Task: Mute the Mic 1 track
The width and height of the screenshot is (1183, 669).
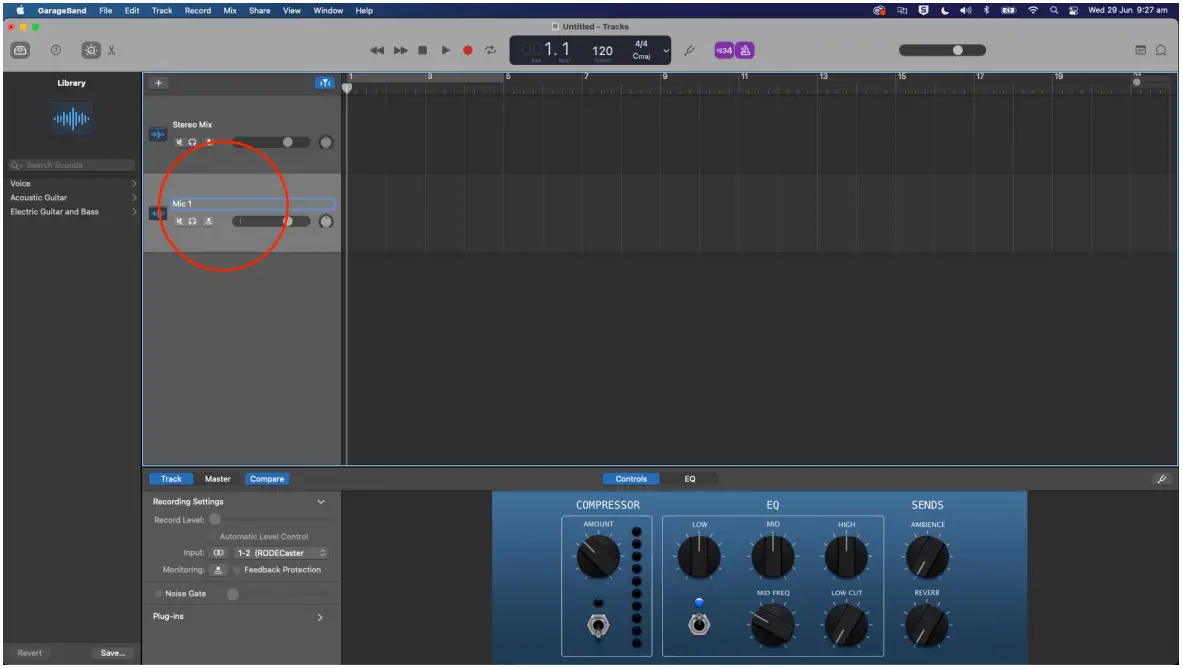Action: coord(180,221)
